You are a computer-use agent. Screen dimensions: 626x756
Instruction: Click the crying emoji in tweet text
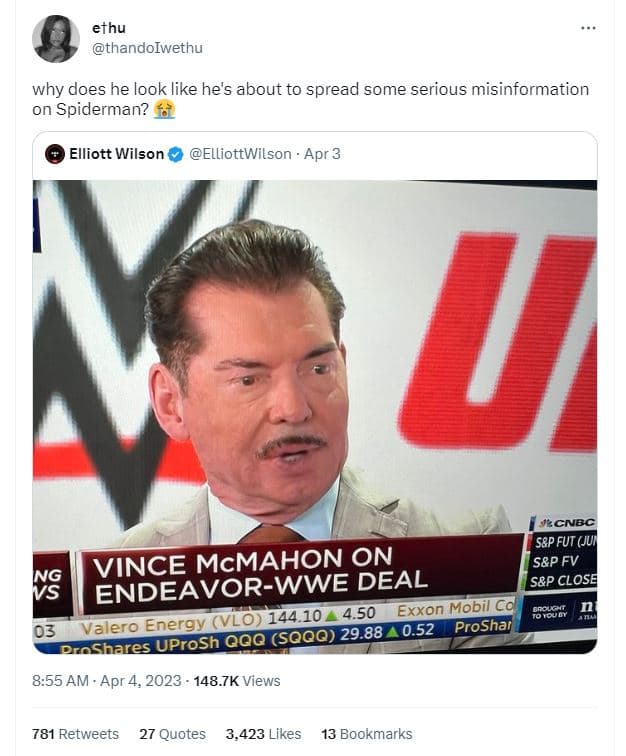[165, 109]
